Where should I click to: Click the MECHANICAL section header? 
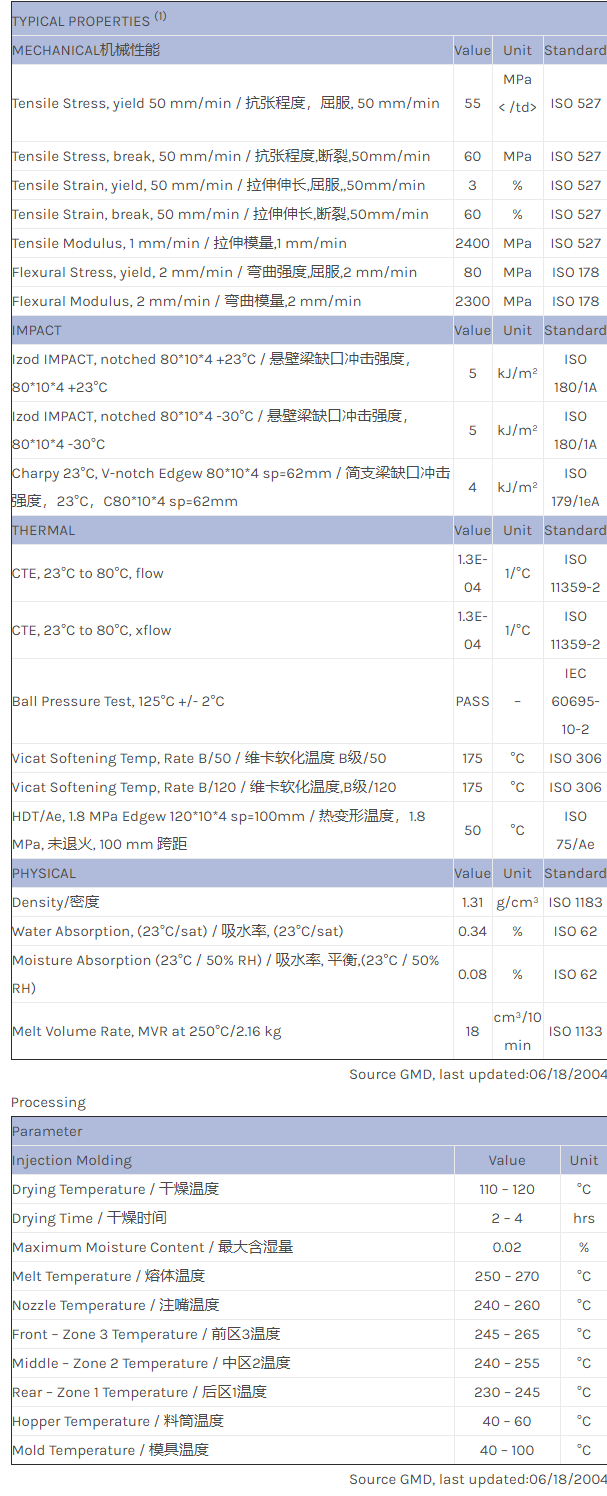[86, 50]
